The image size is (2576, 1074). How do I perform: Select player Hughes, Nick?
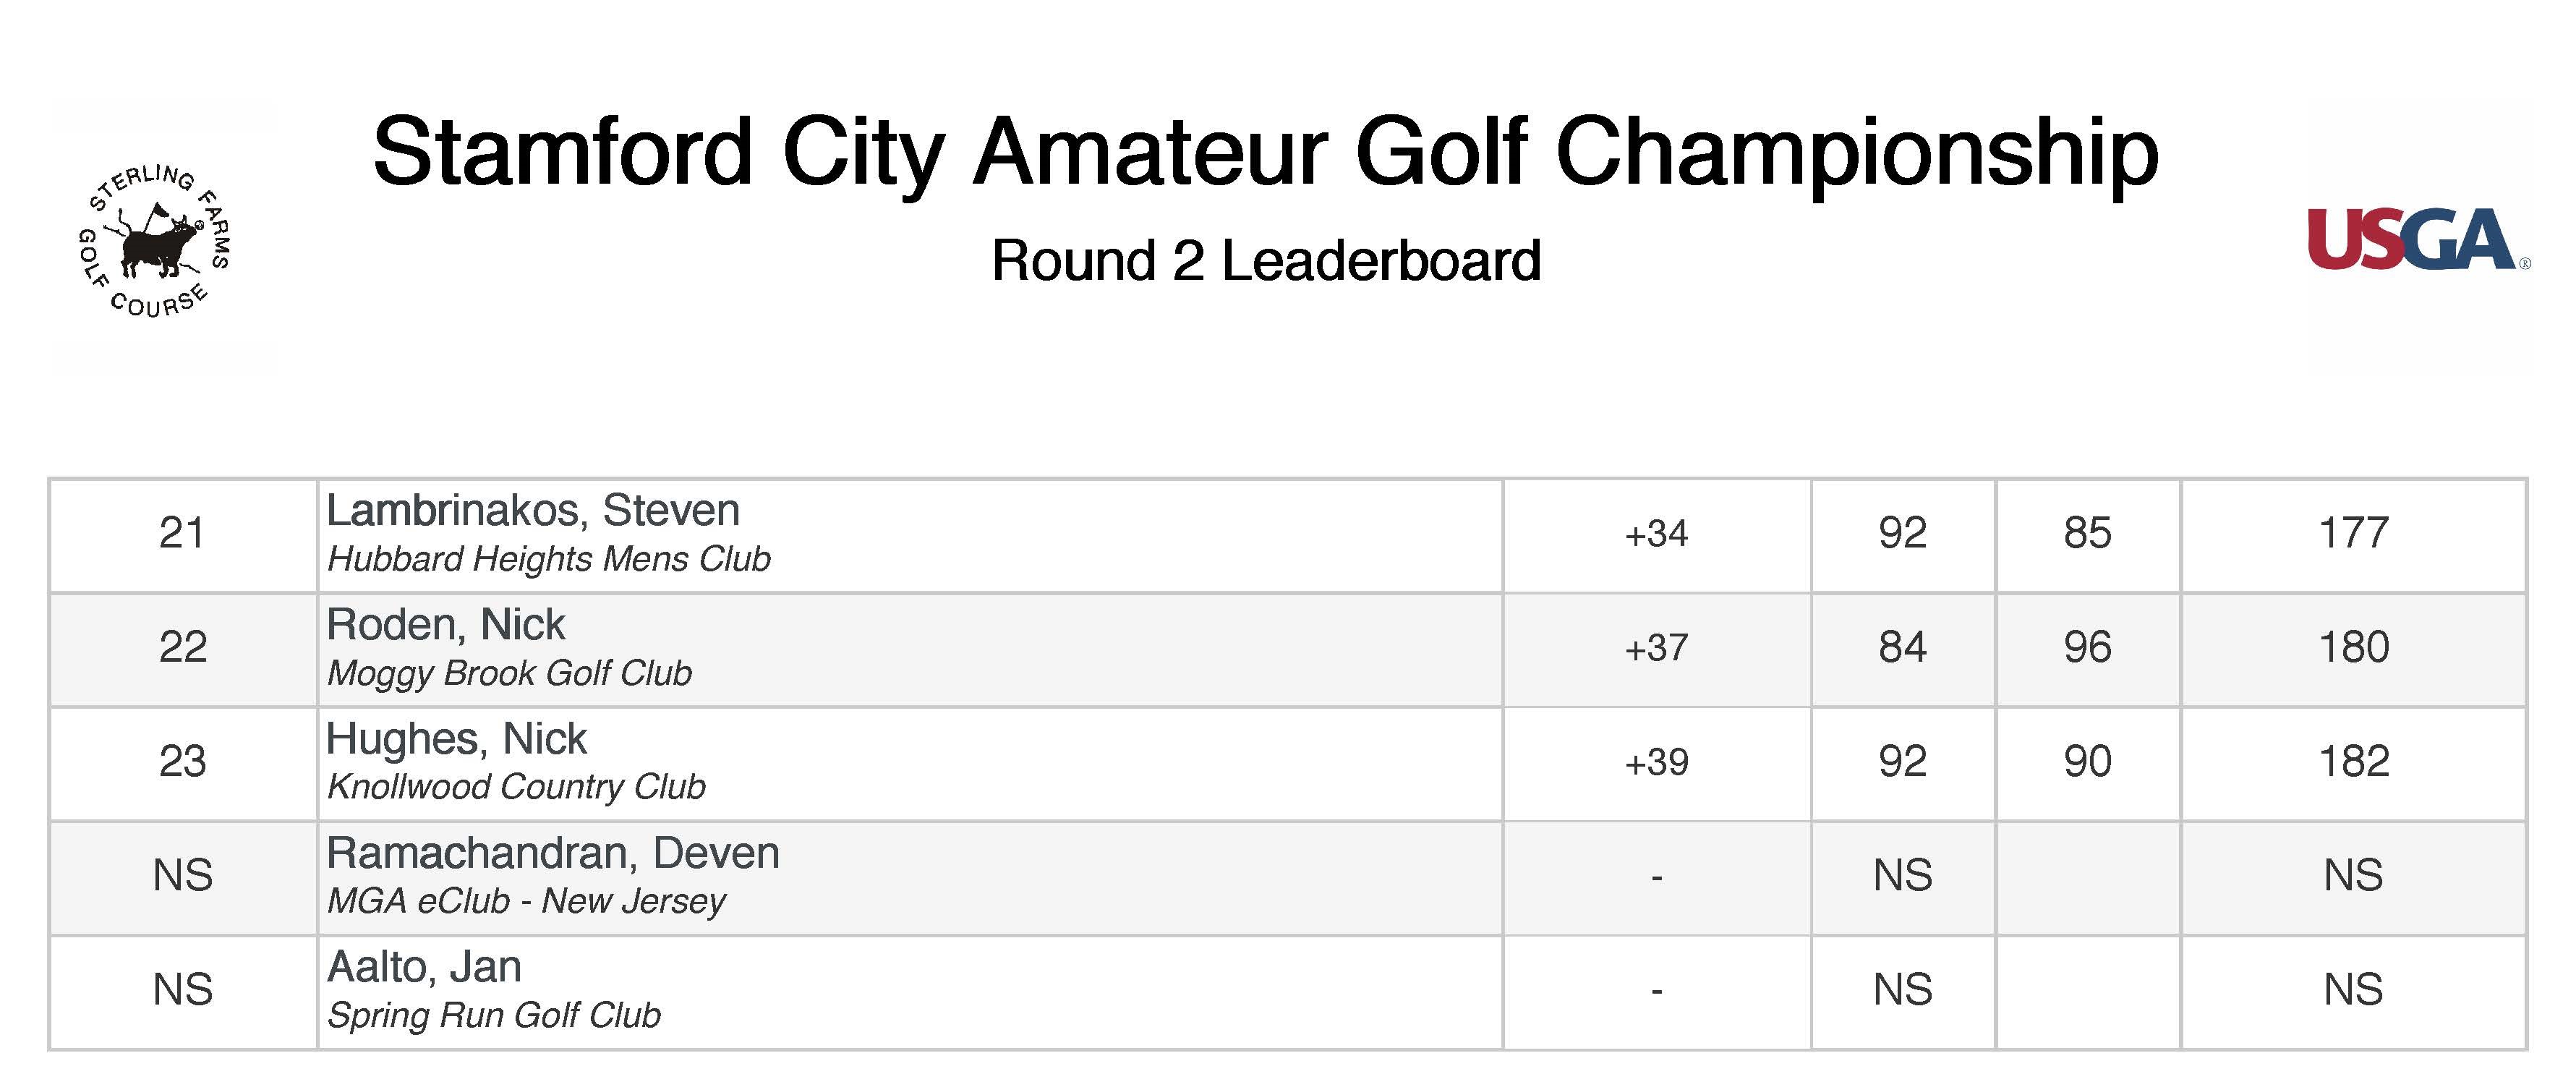457,739
